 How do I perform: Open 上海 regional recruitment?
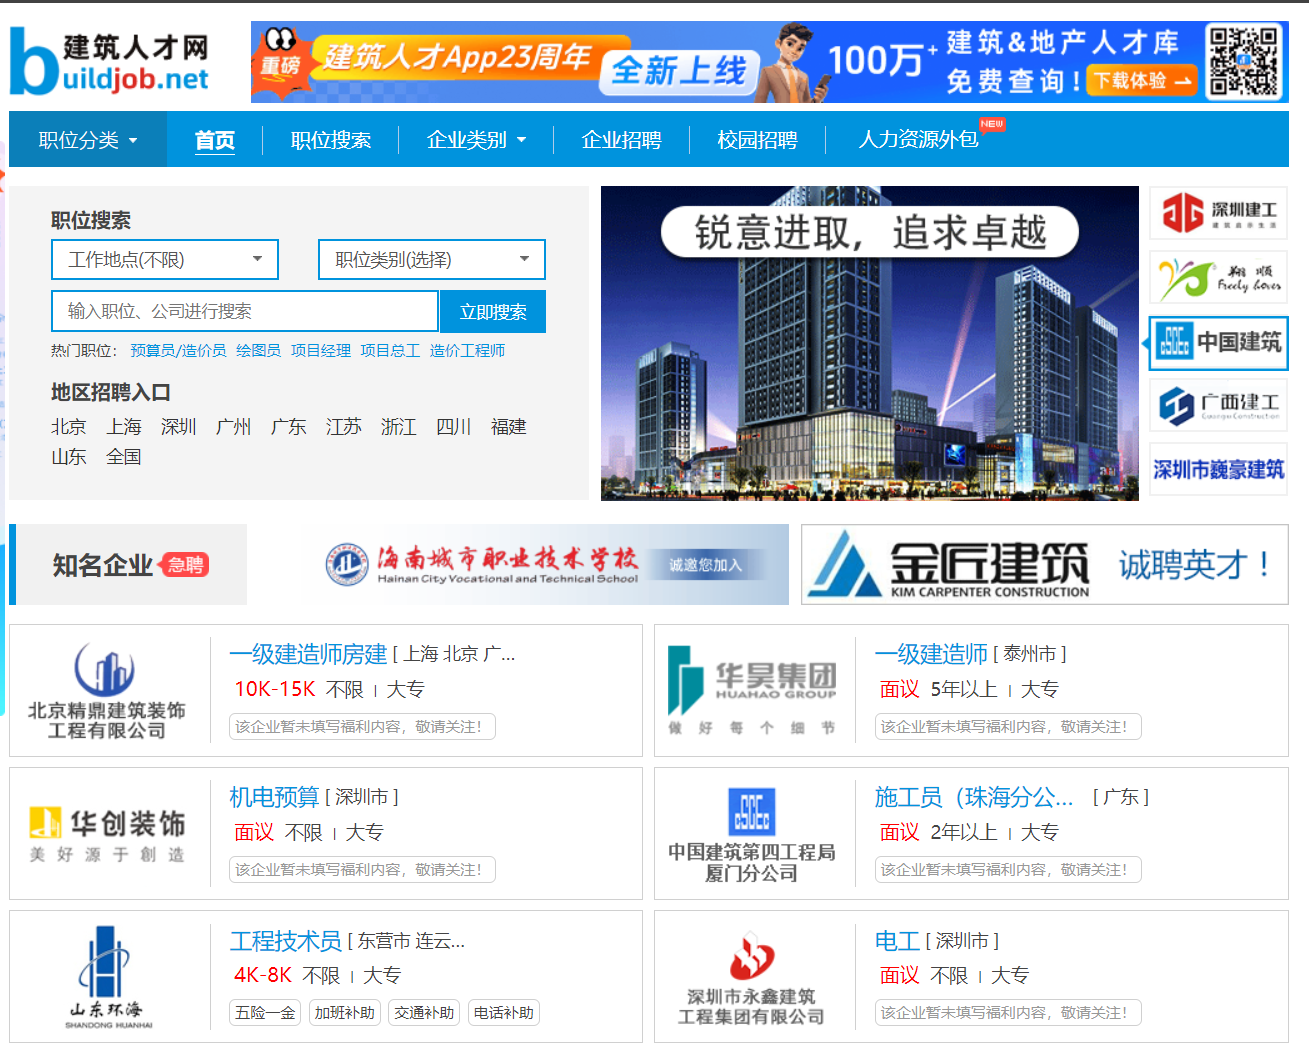click(x=124, y=427)
